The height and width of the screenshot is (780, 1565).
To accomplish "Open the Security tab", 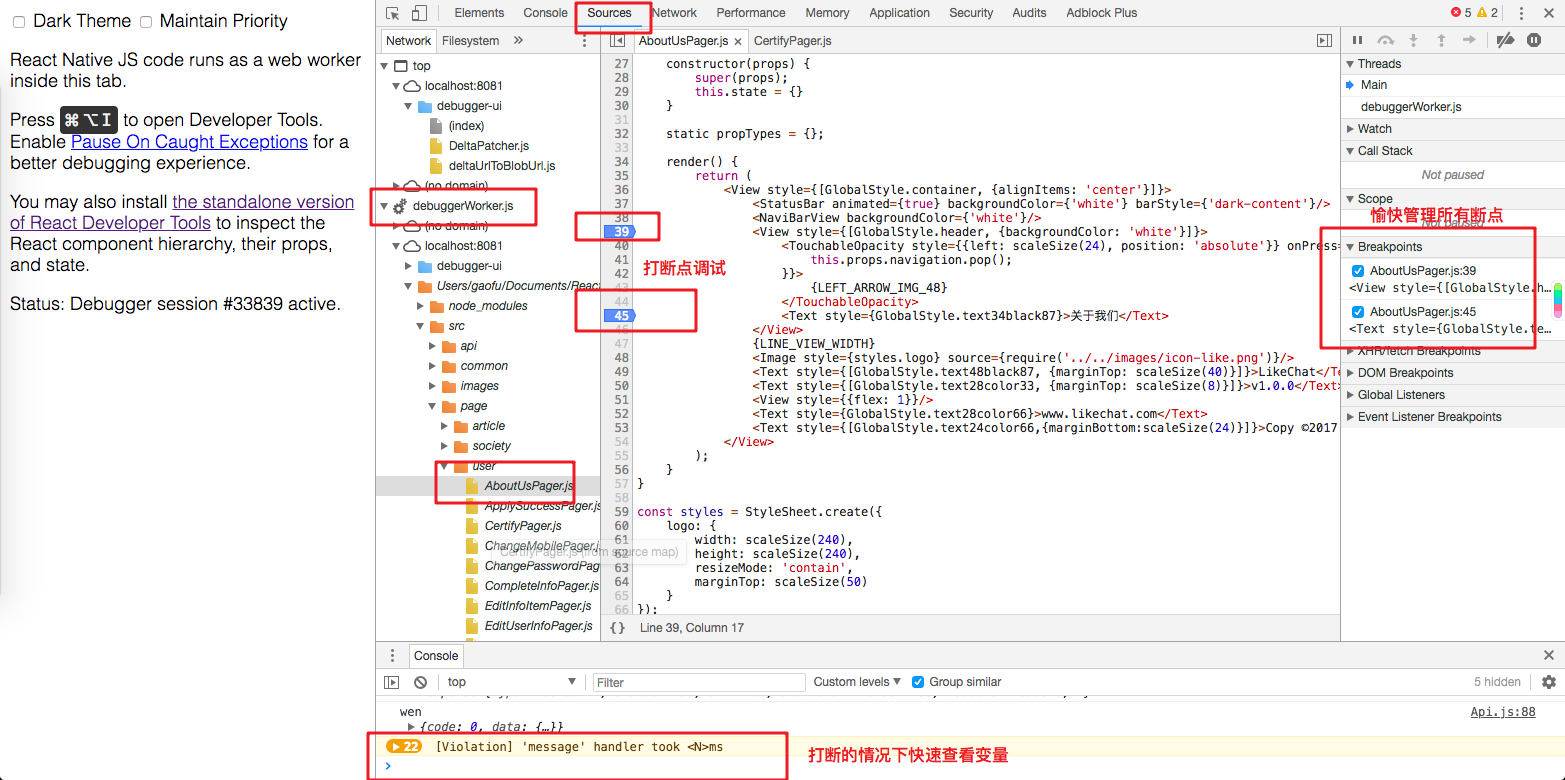I will [x=971, y=13].
